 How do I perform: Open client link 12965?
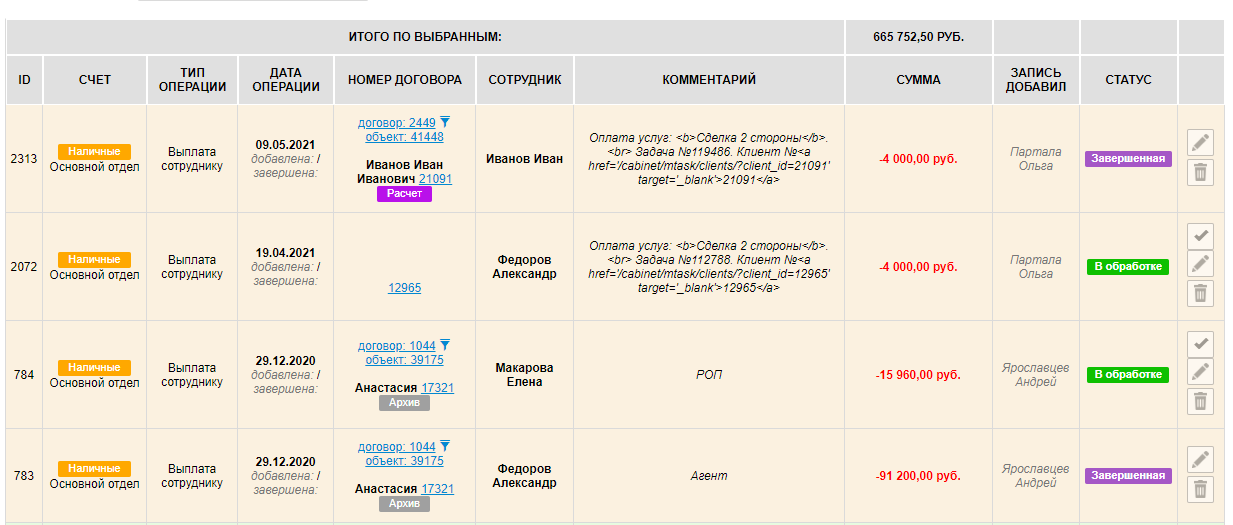[404, 288]
